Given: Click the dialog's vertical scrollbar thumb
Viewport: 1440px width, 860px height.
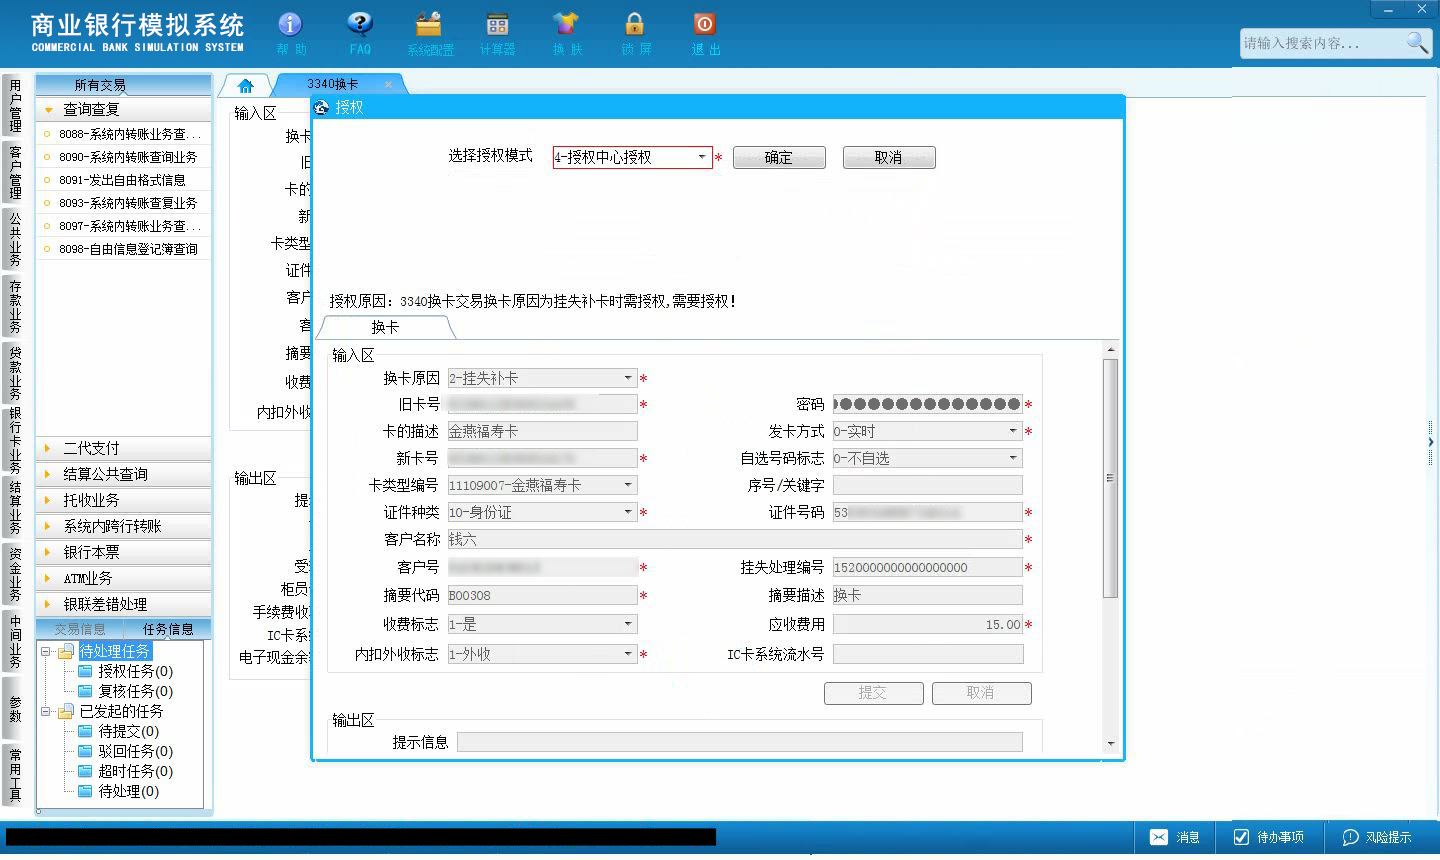Looking at the screenshot, I should 1110,478.
